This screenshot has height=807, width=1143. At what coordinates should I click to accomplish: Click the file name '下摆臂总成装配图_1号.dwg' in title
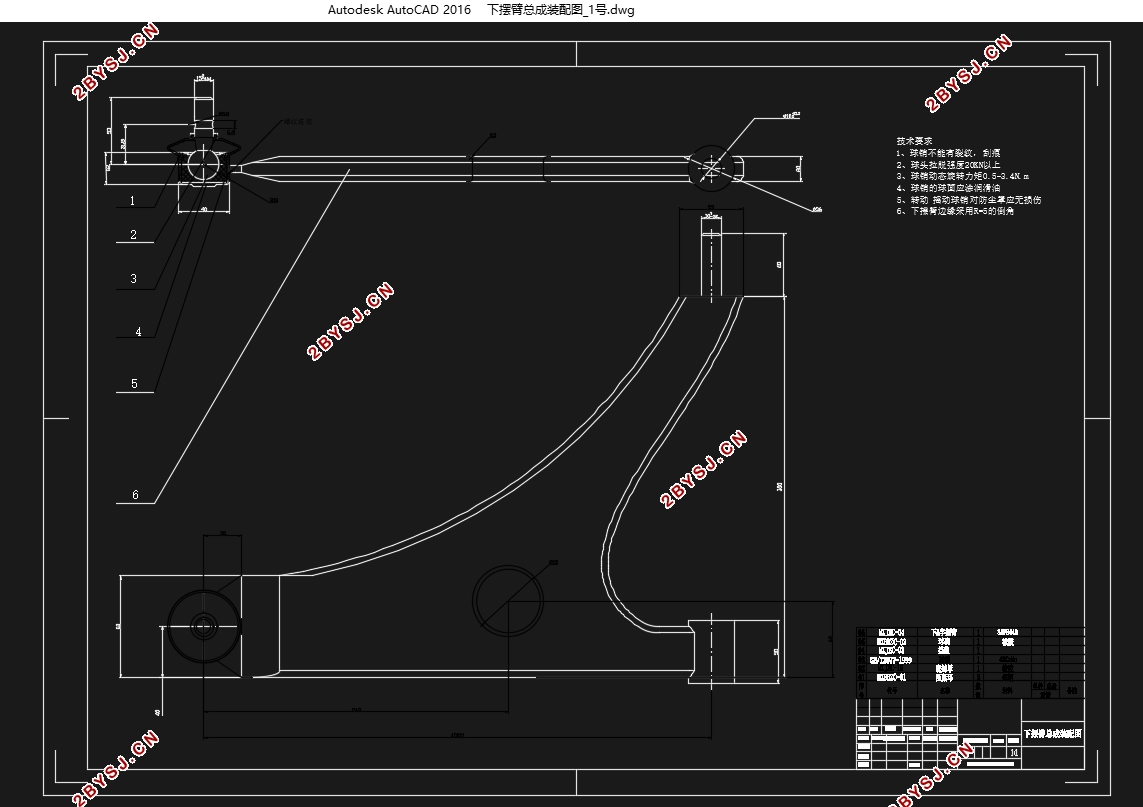(561, 10)
